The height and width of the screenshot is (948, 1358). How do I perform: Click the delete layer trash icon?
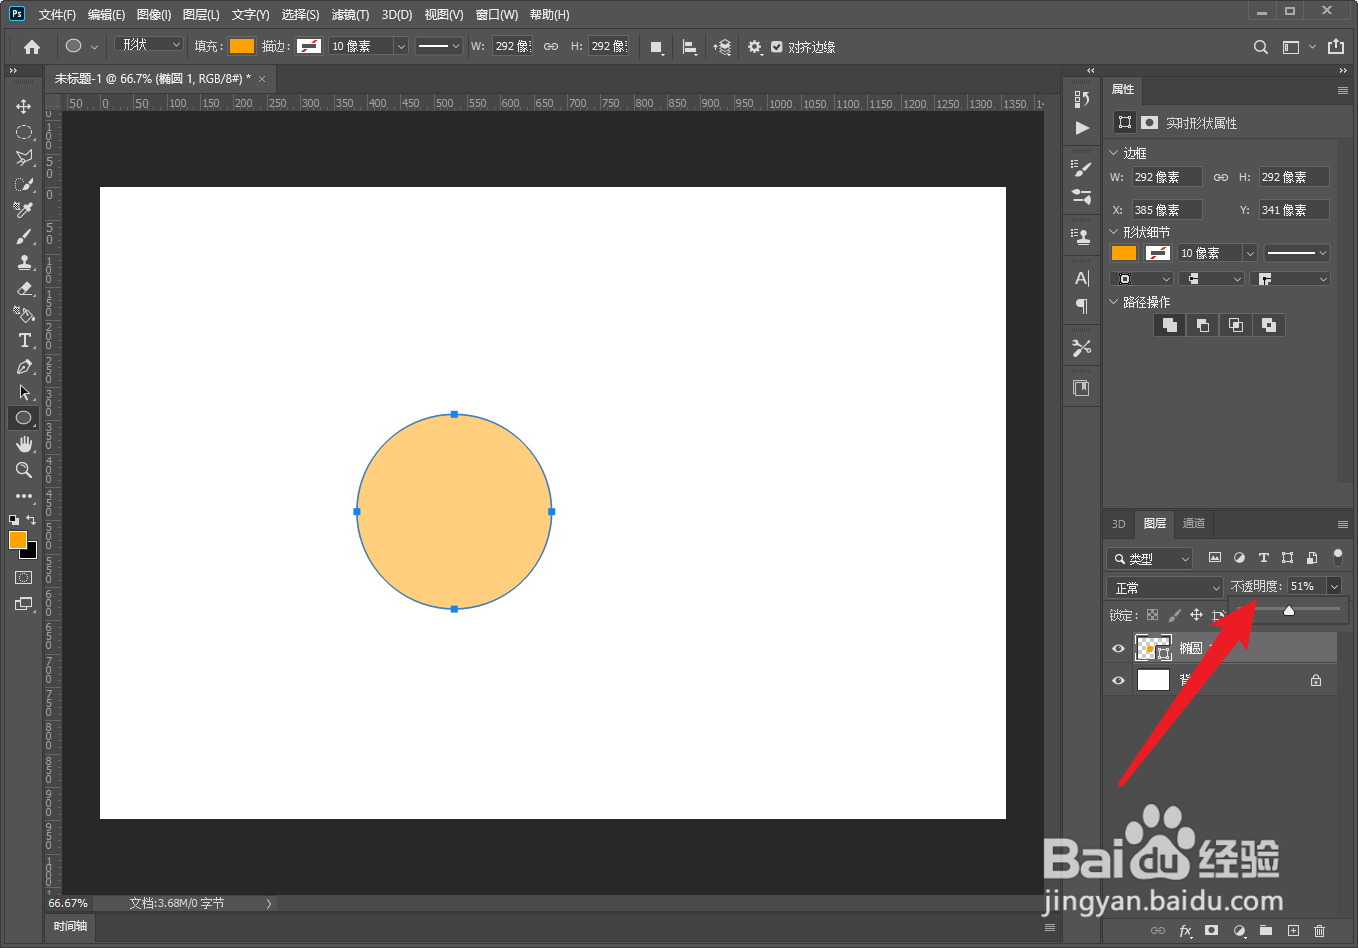[x=1320, y=931]
